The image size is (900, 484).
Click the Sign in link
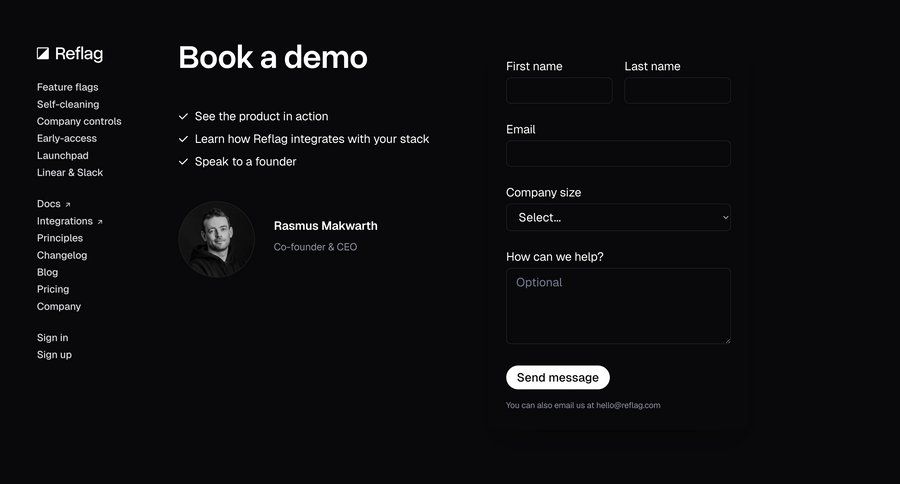tap(52, 337)
